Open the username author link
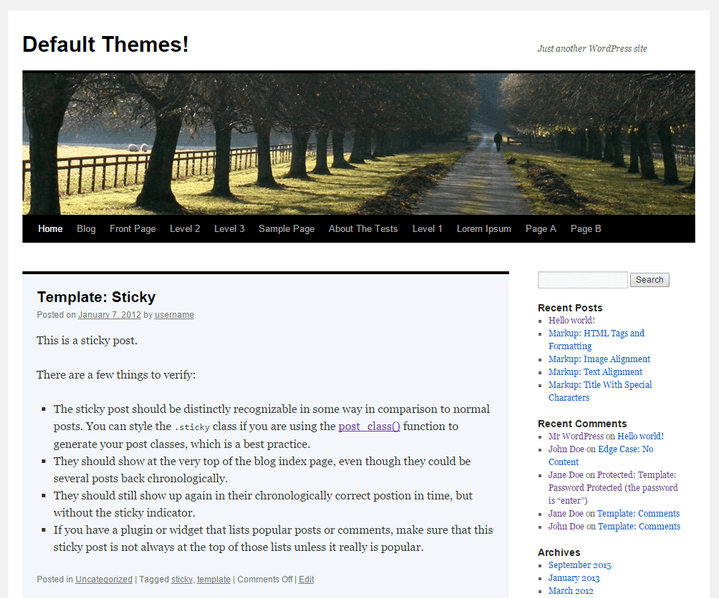 [174, 315]
